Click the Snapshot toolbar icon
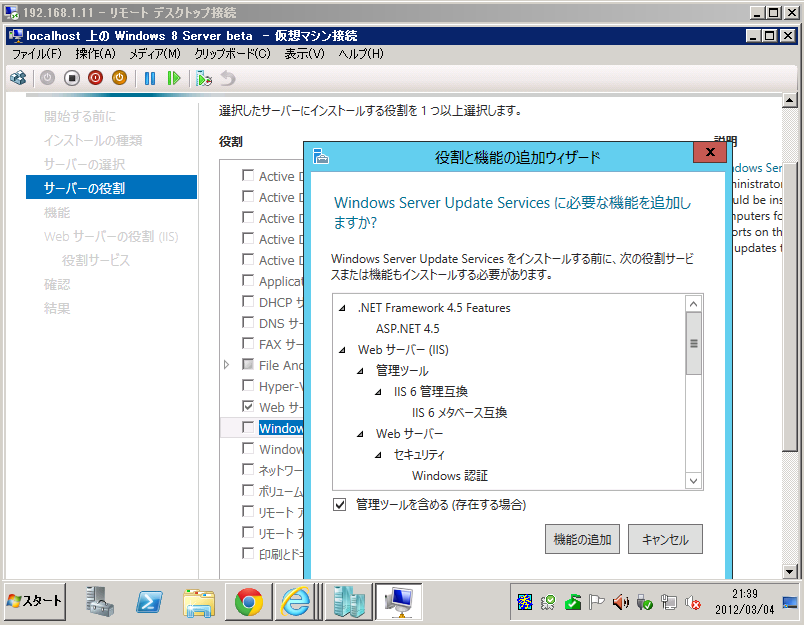Image resolution: width=804 pixels, height=625 pixels. click(x=204, y=78)
